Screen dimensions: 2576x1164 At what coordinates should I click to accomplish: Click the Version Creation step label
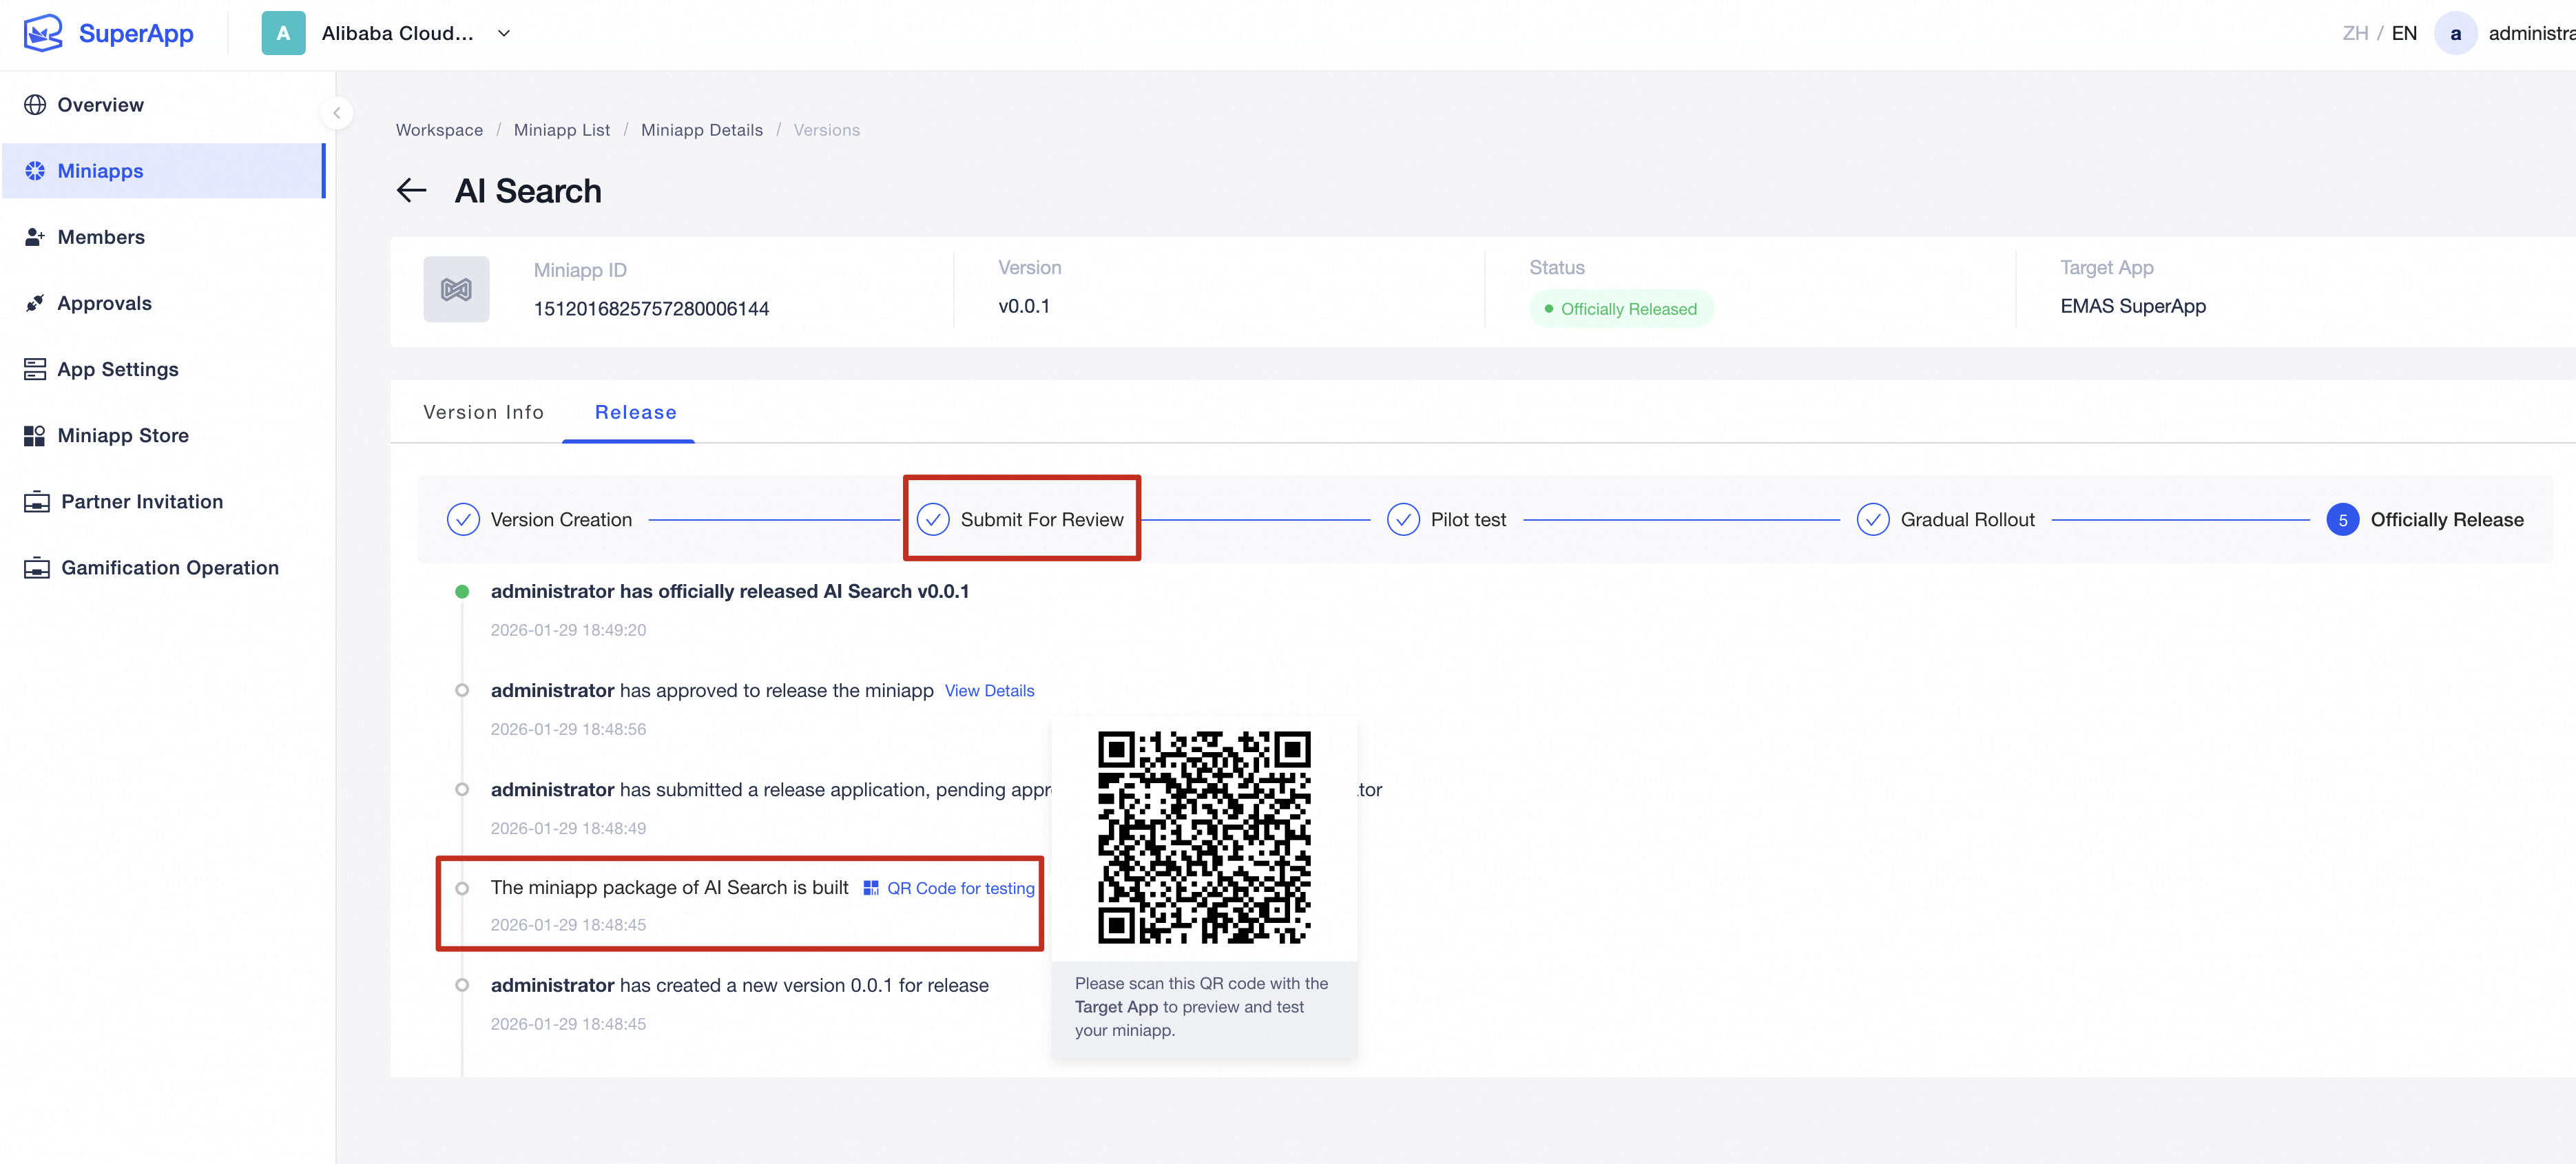pos(561,519)
